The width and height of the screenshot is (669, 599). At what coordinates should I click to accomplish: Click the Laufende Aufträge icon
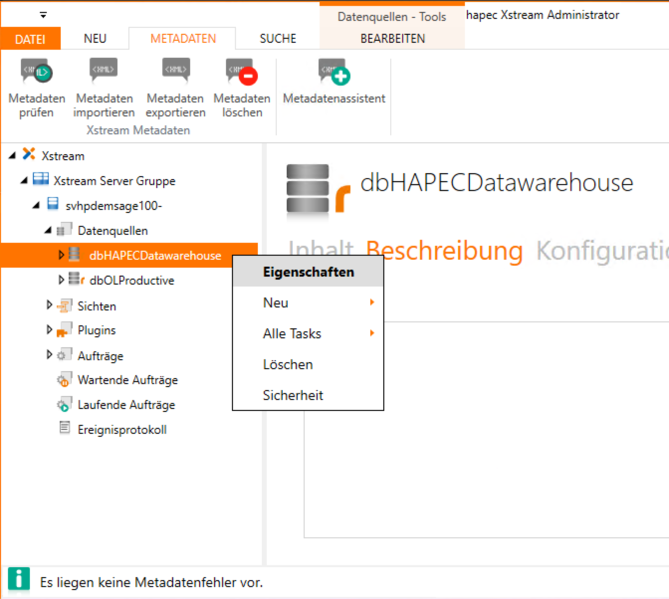[x=65, y=404]
